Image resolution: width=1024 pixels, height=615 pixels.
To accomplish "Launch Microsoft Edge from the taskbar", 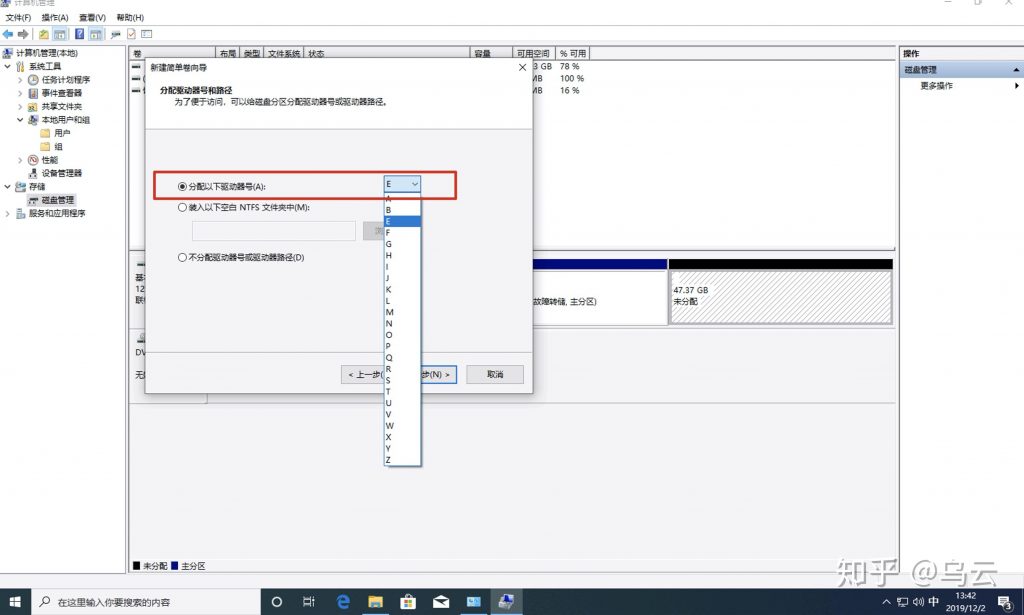I will click(343, 602).
